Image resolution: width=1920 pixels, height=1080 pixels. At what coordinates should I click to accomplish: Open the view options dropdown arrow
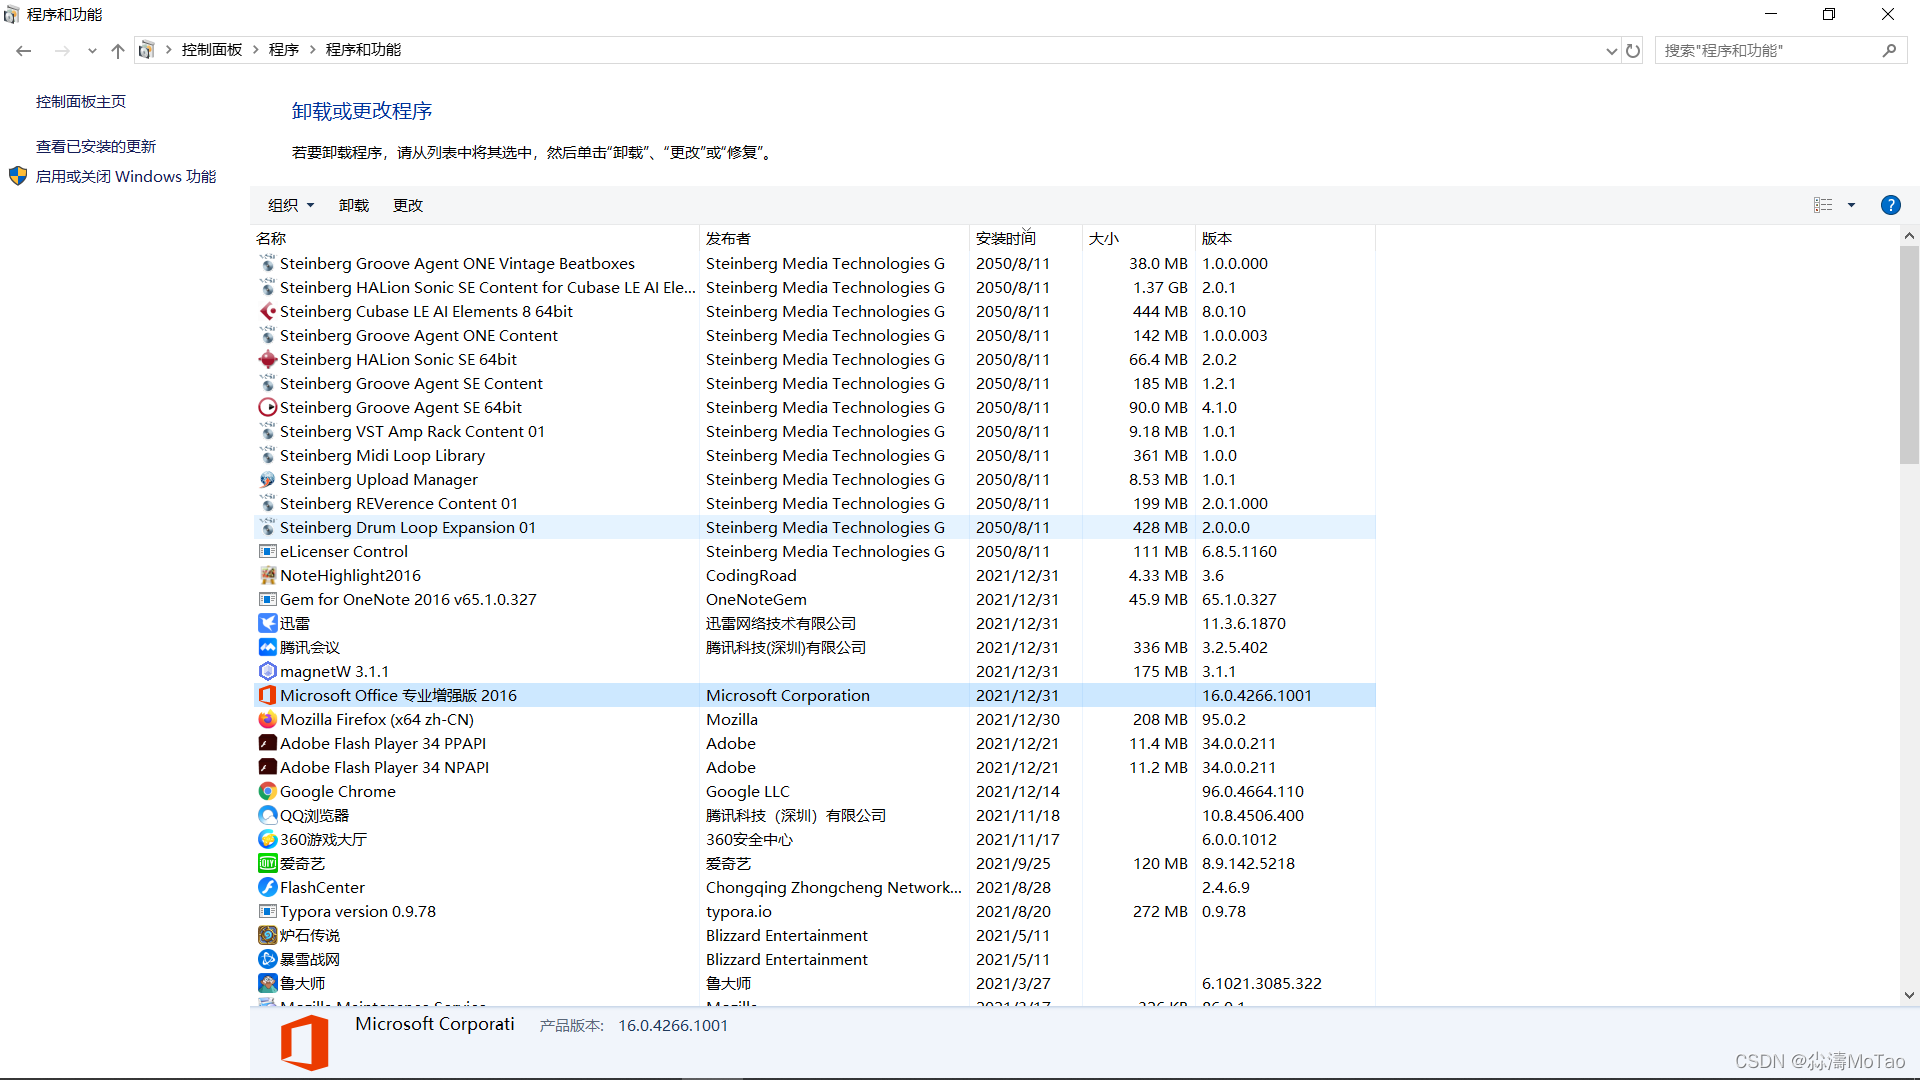(x=1851, y=205)
